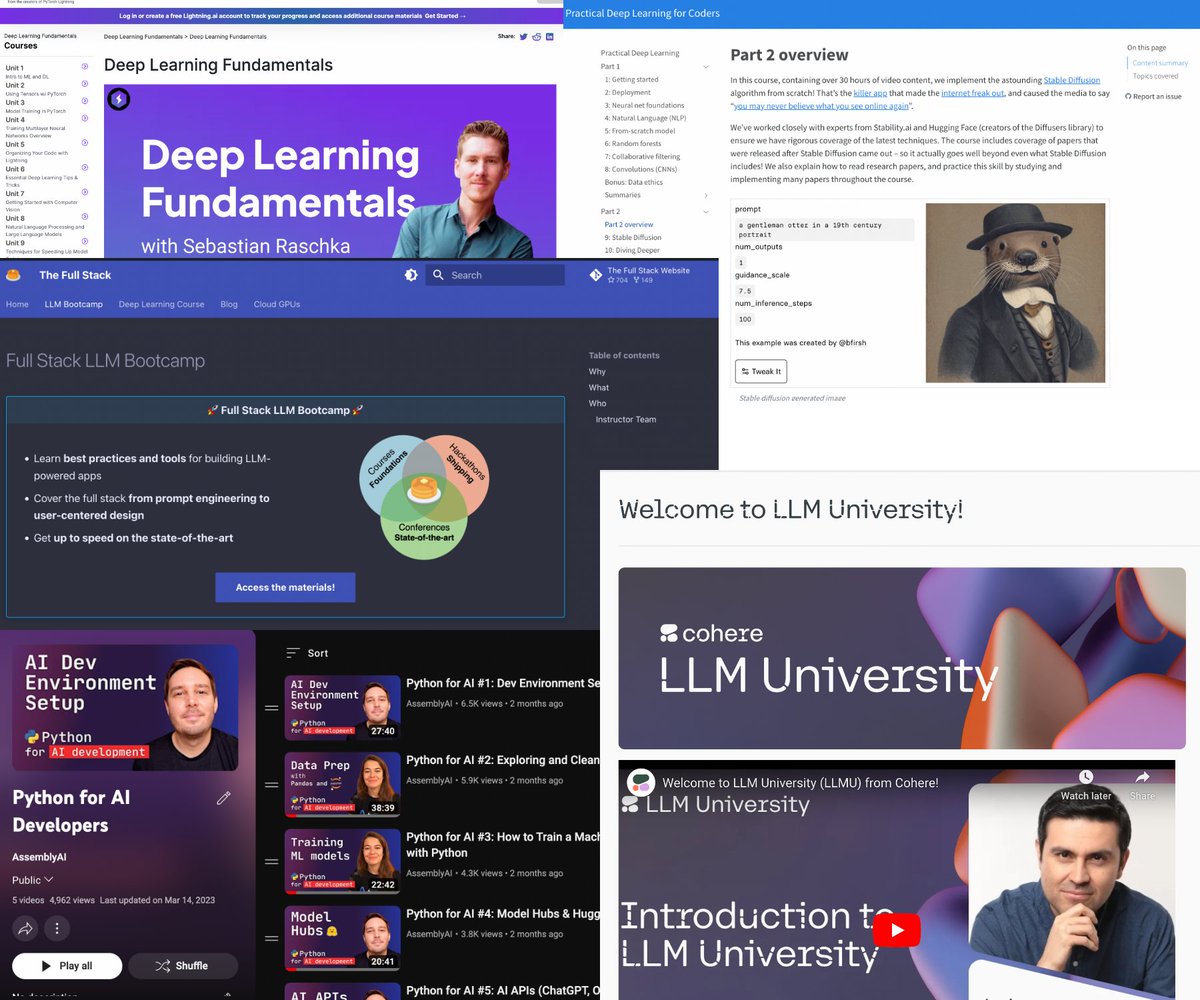Image resolution: width=1200 pixels, height=1000 pixels.
Task: Jump to Topics covered on this page
Action: coord(1155,76)
